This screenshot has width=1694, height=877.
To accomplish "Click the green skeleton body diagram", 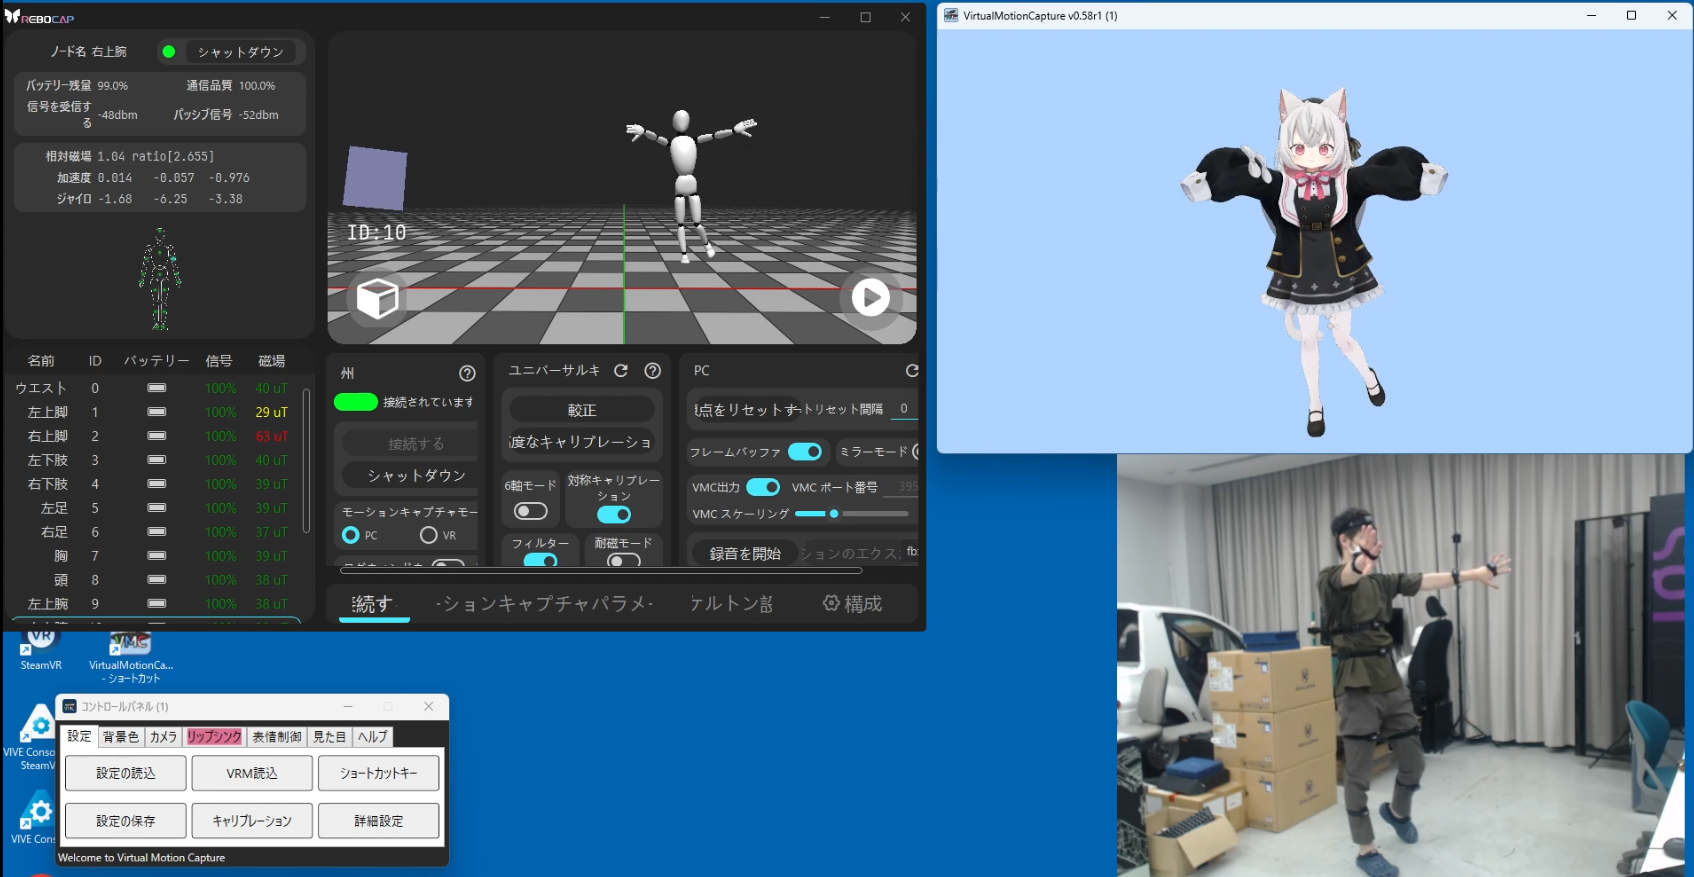I will pyautogui.click(x=160, y=279).
